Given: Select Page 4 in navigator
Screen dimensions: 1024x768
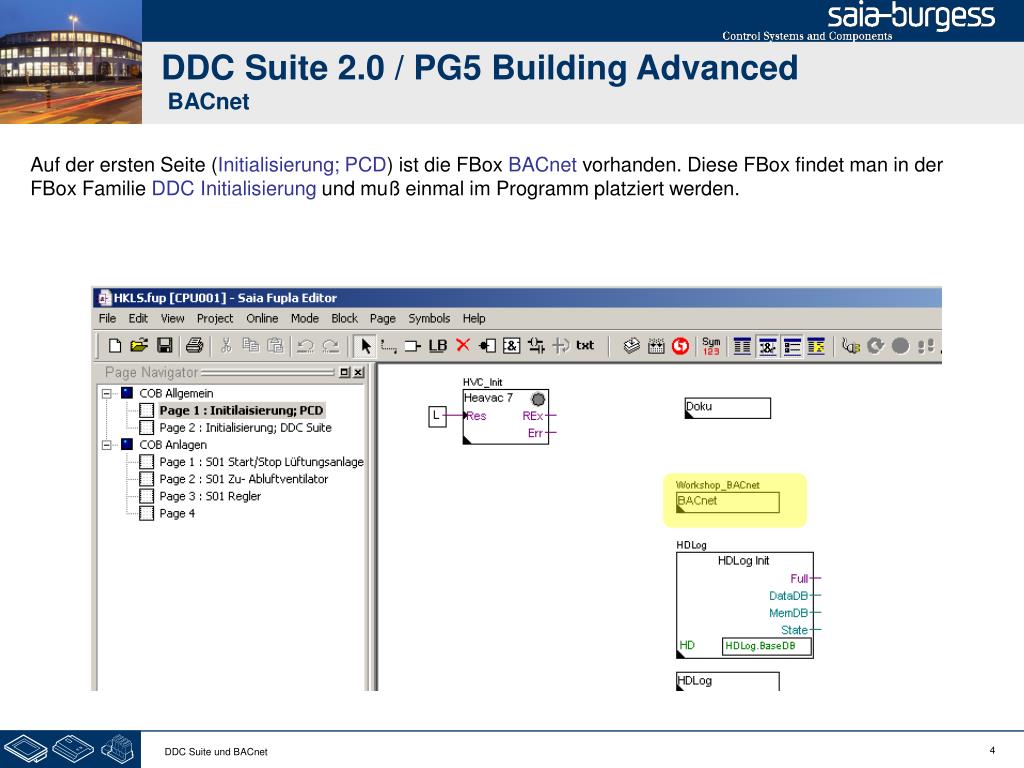Looking at the screenshot, I should coord(177,513).
